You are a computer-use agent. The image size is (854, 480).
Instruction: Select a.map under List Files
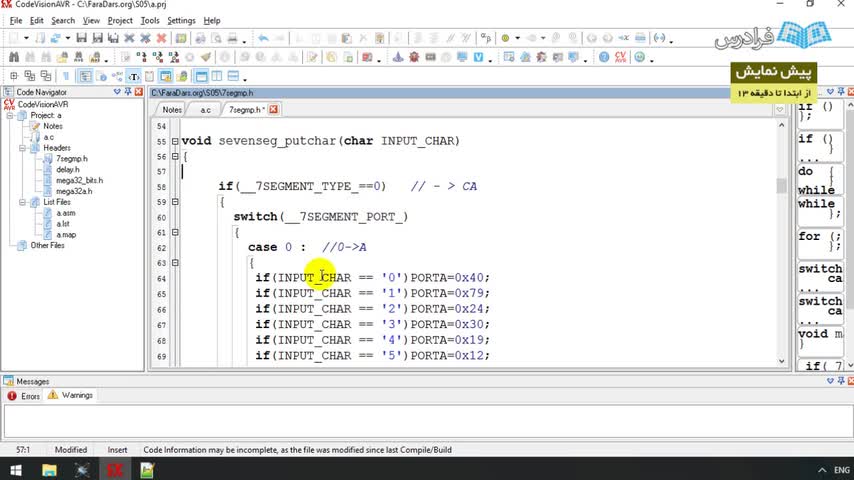point(66,235)
